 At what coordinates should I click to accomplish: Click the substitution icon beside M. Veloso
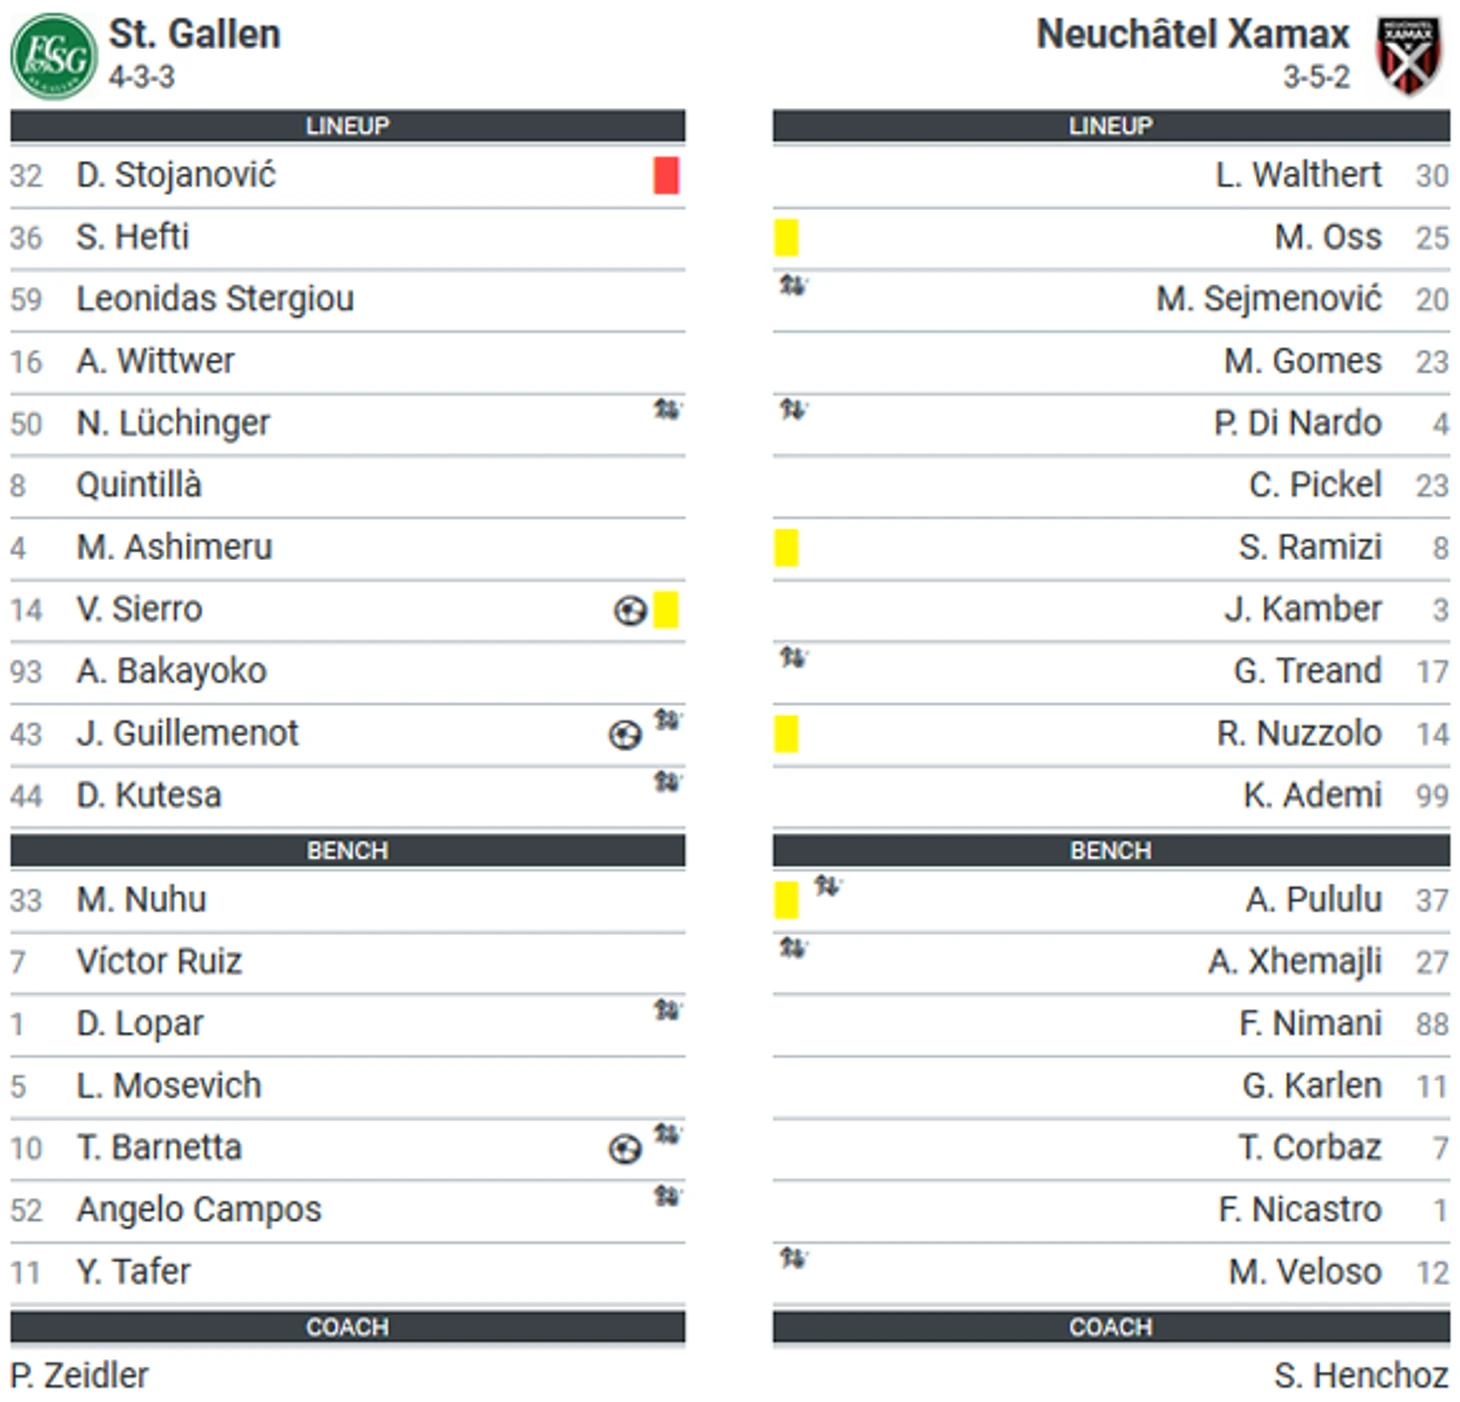tap(793, 1257)
